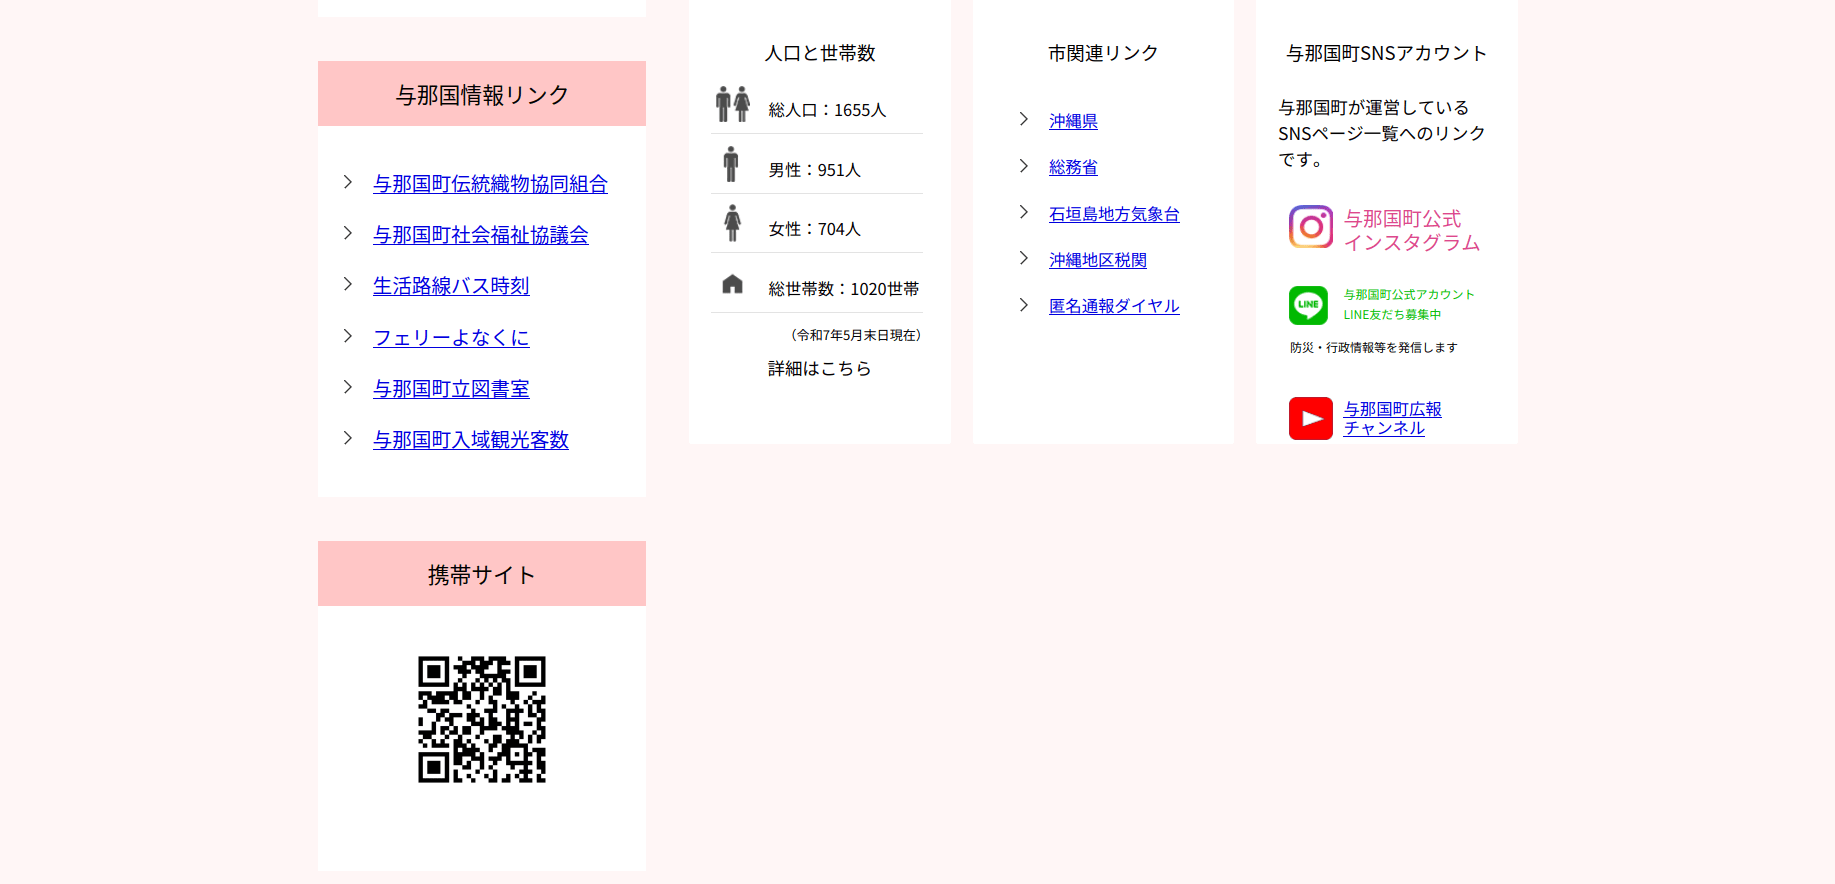
Task: Open 与那国町広報チャンネル YouTube link
Action: pos(1391,418)
